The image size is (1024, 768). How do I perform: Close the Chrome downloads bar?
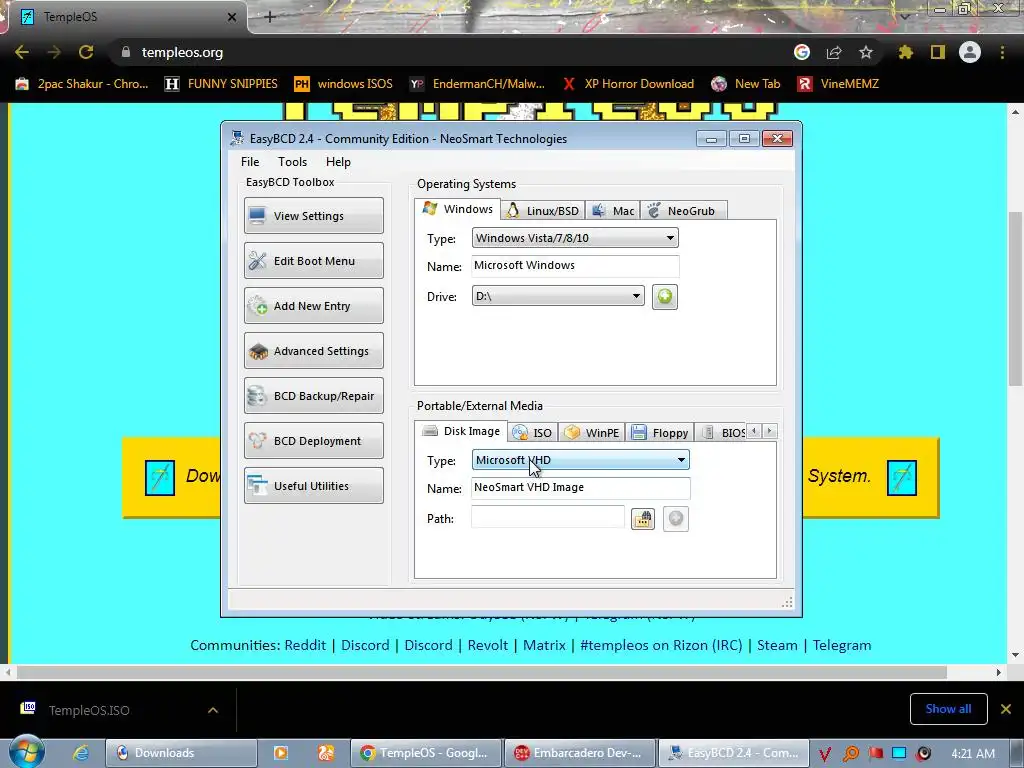coord(1006,709)
